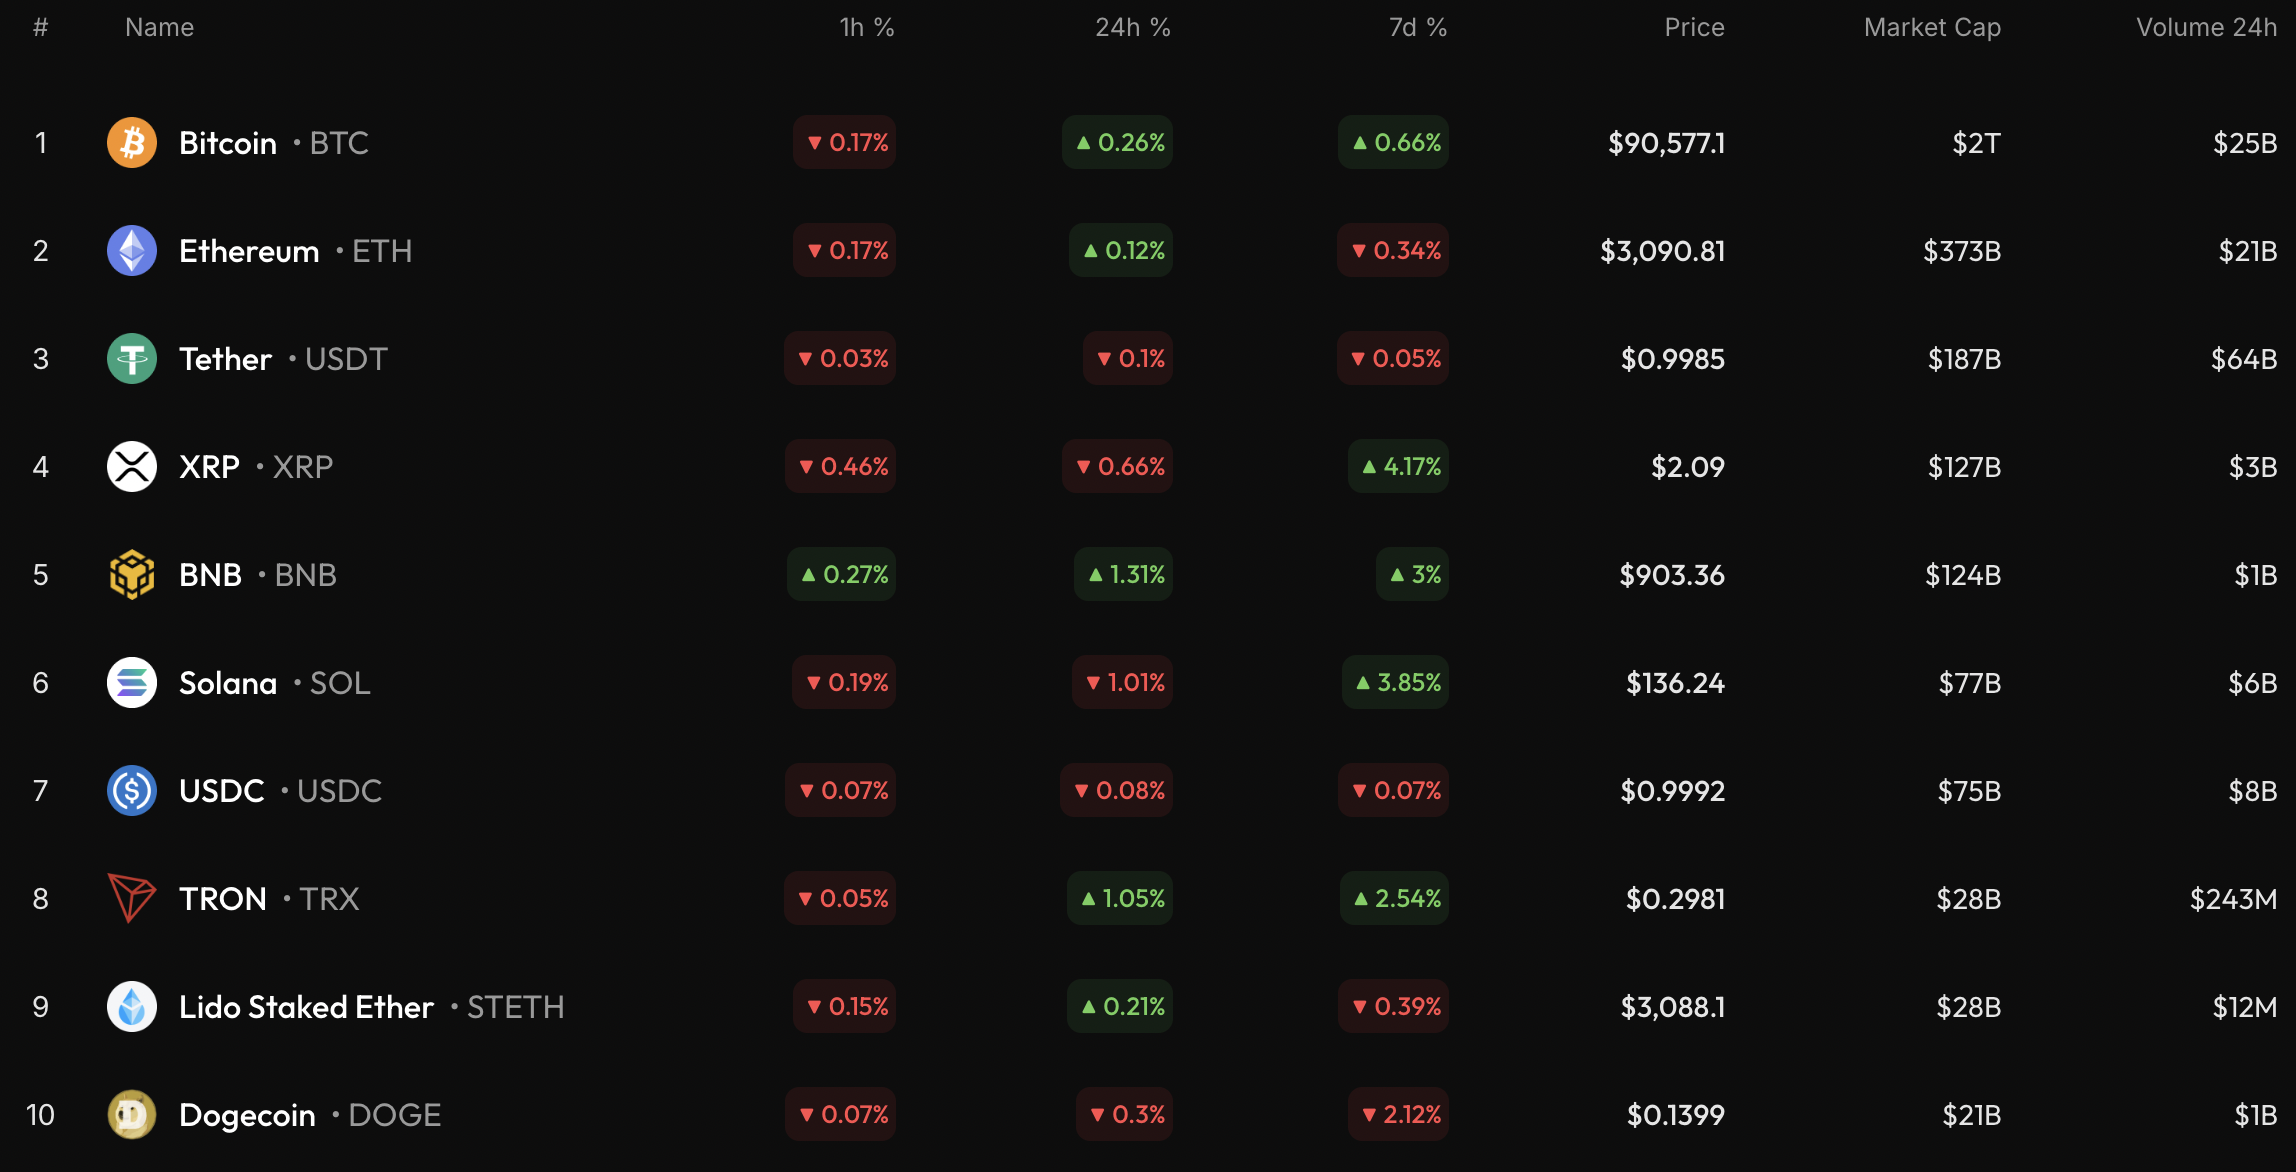Click the BNB yellow cube icon
Image resolution: width=2296 pixels, height=1172 pixels.
click(x=132, y=575)
